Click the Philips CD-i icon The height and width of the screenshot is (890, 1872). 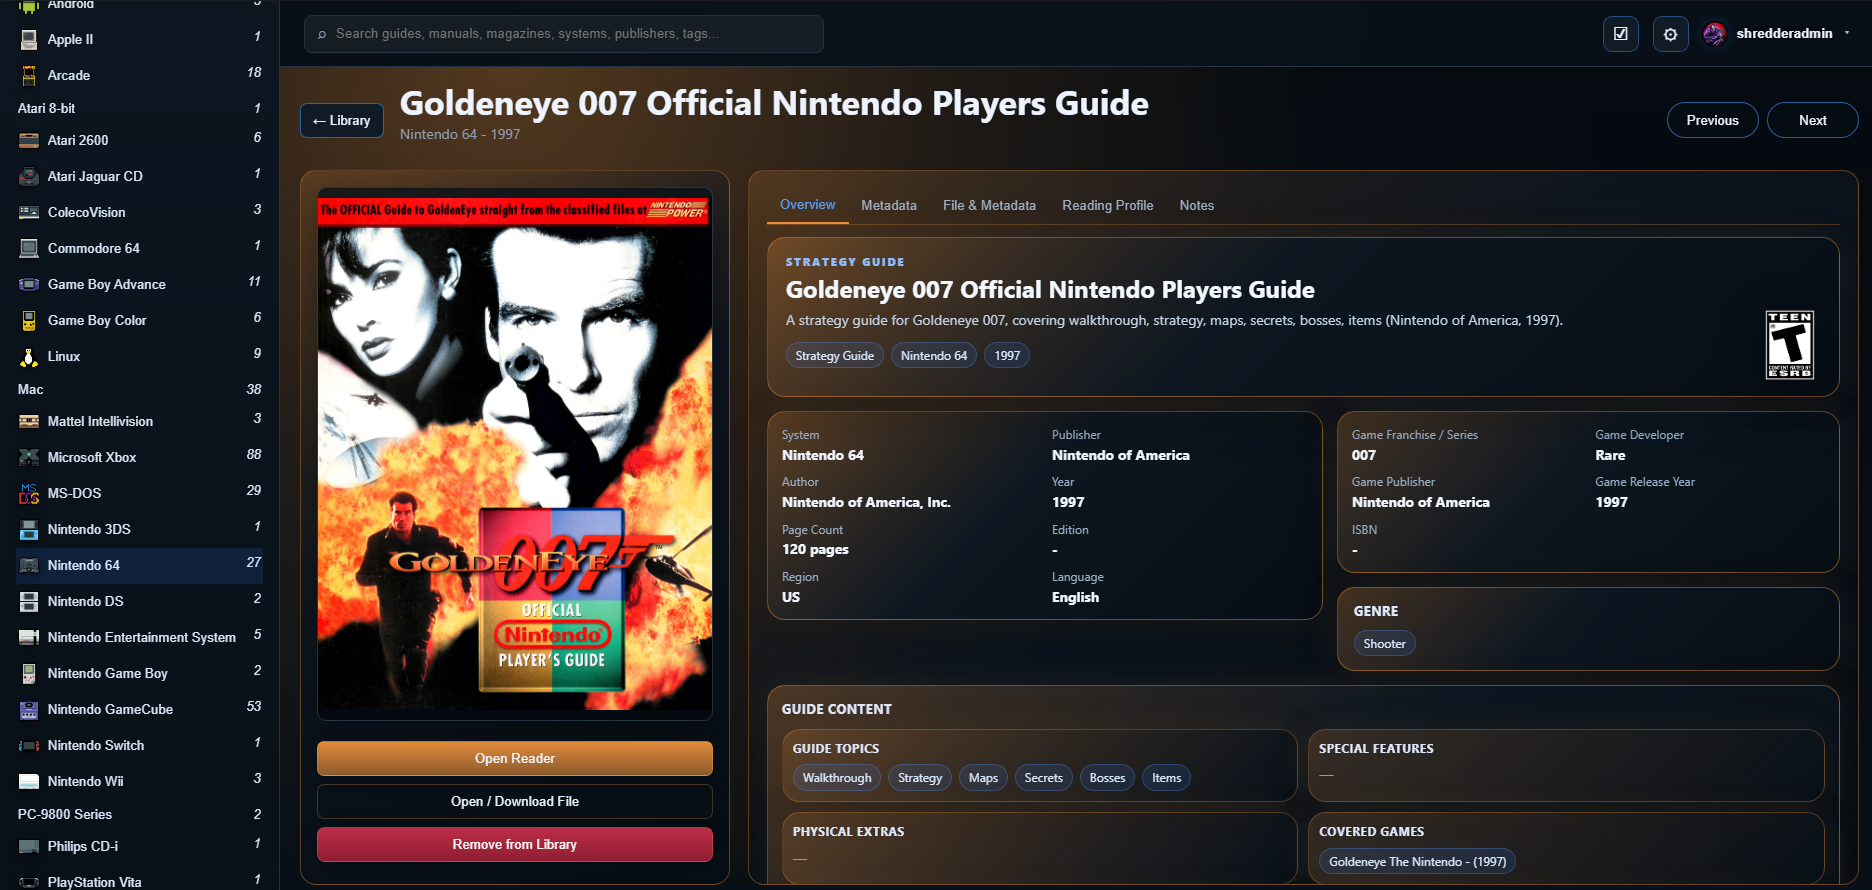tap(29, 846)
